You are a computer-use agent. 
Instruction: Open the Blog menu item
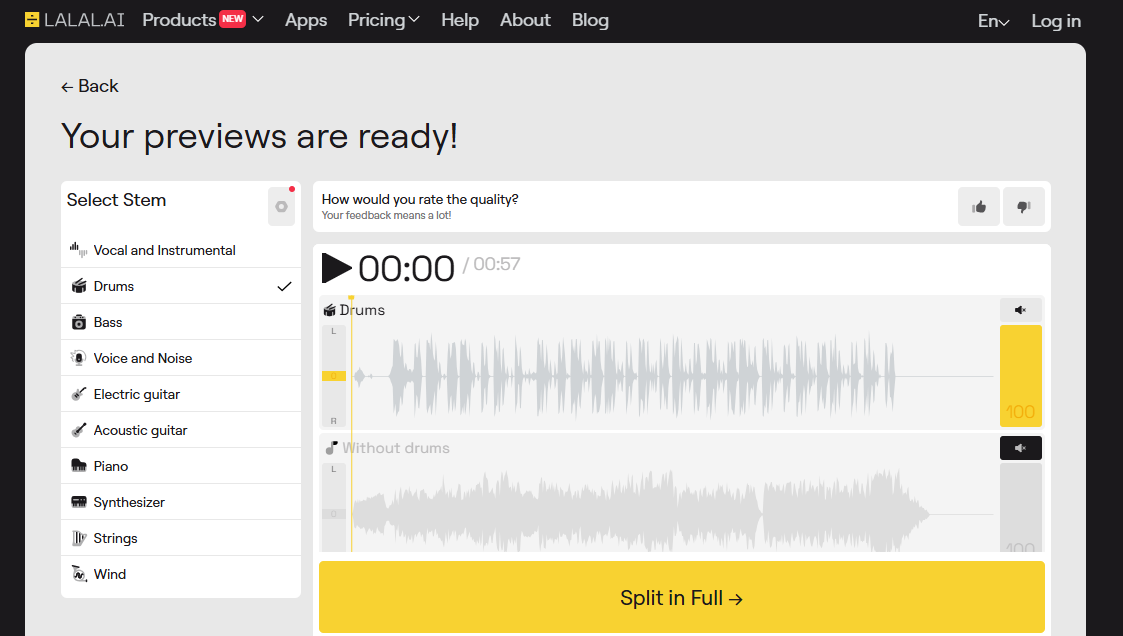tap(590, 20)
